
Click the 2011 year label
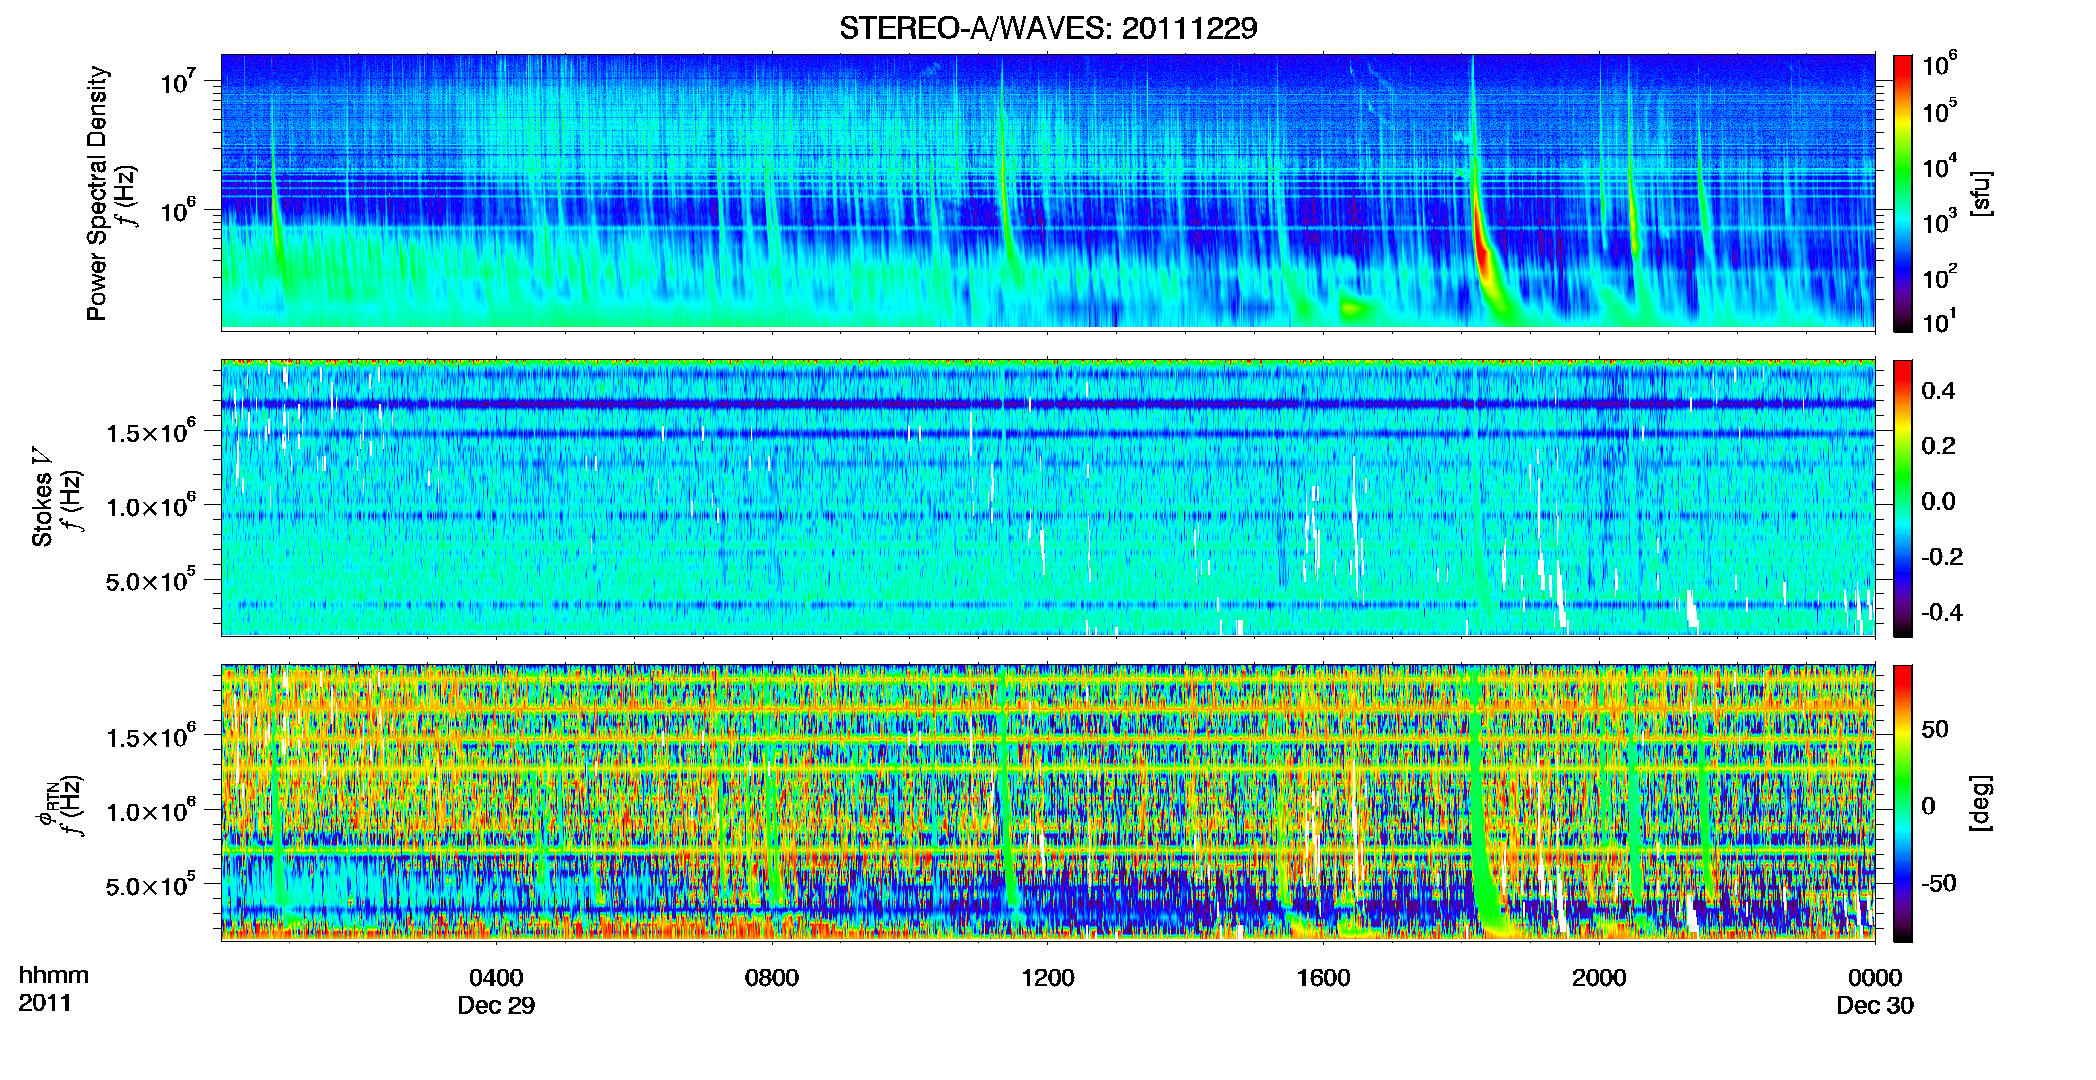45,1003
